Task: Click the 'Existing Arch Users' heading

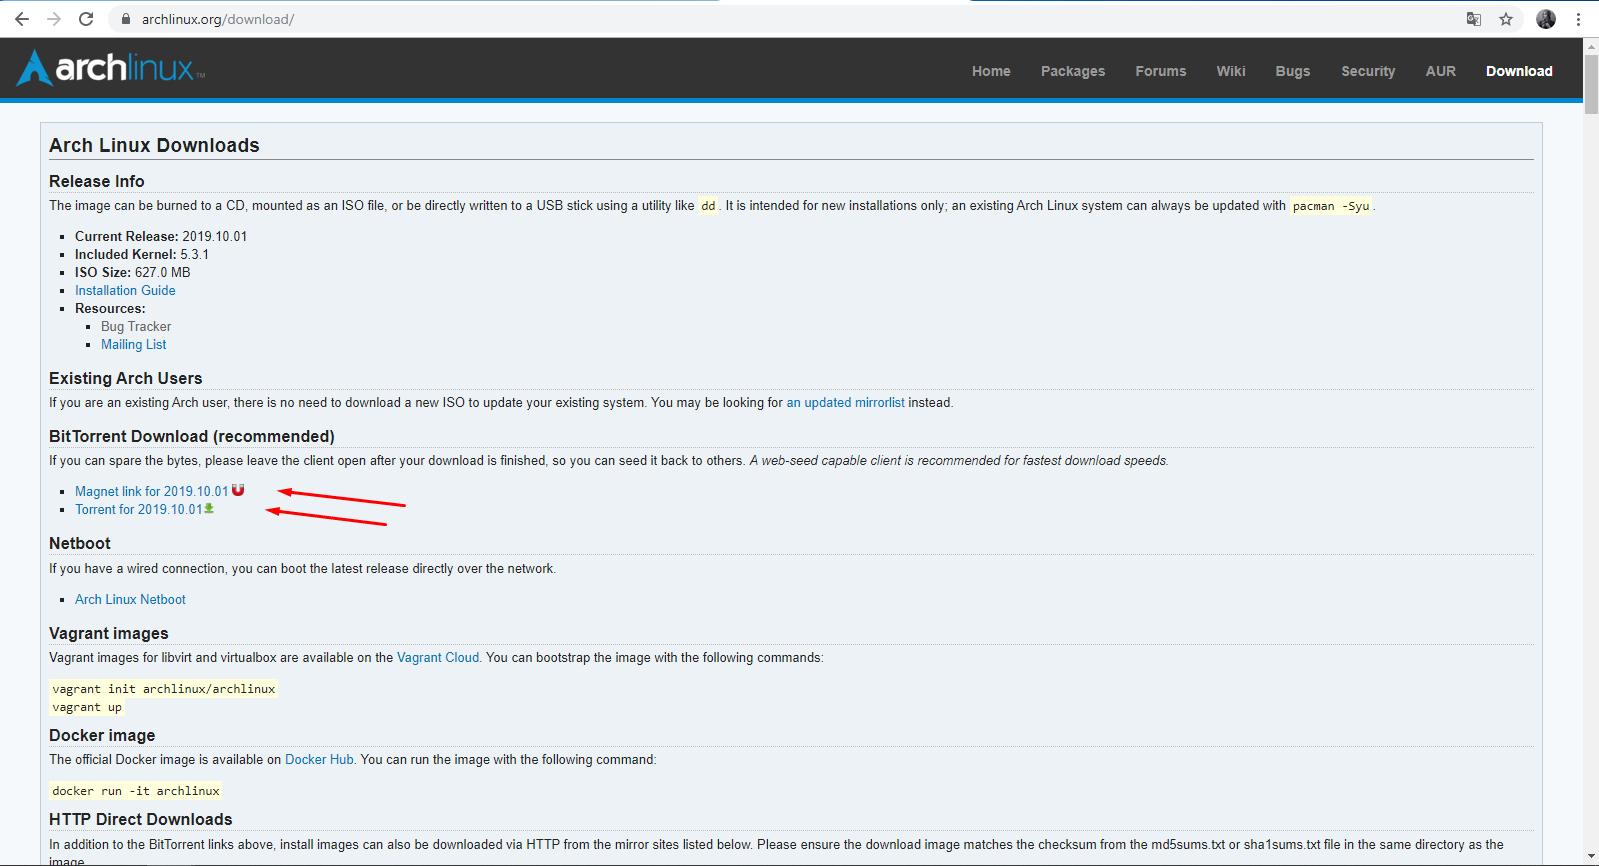Action: [x=126, y=378]
